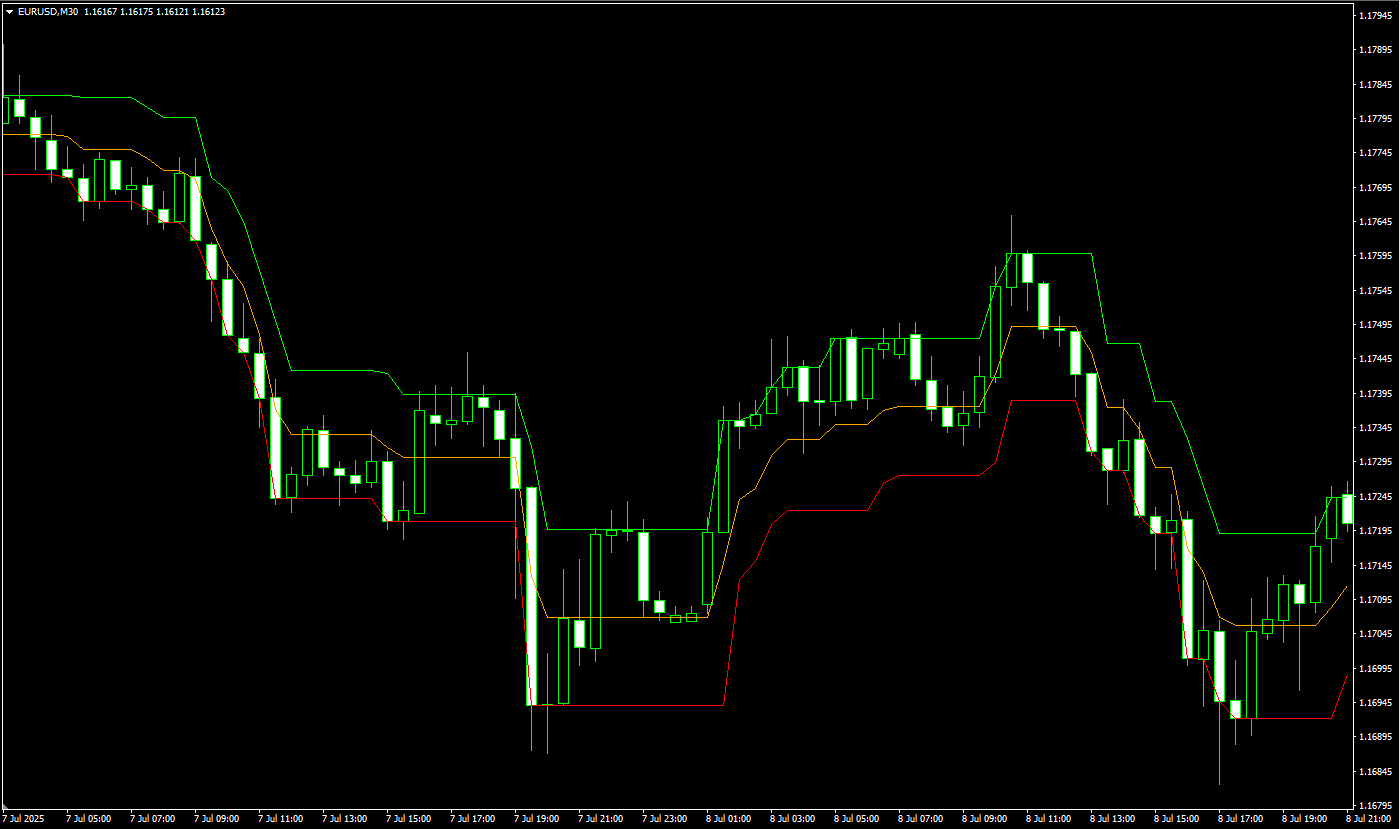Pick the 1.16795 price level label
The height and width of the screenshot is (829, 1400).
(x=1376, y=806)
